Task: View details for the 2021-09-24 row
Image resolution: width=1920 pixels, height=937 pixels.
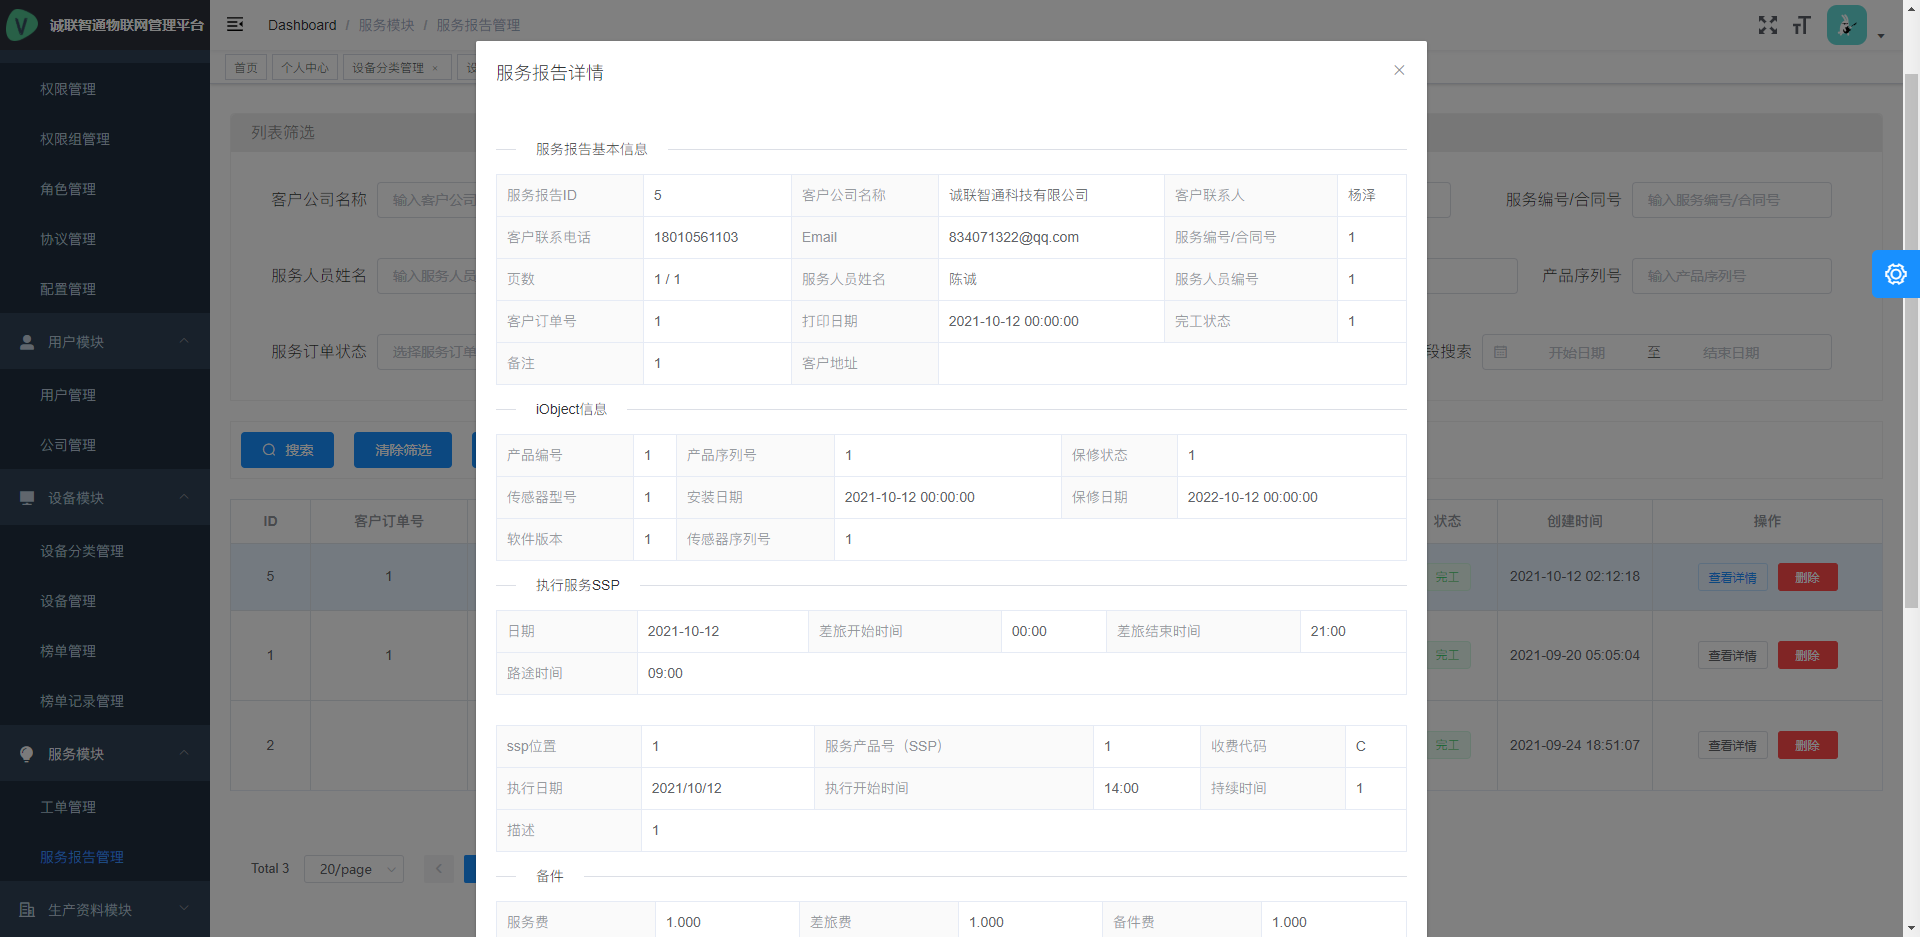Action: [x=1732, y=745]
